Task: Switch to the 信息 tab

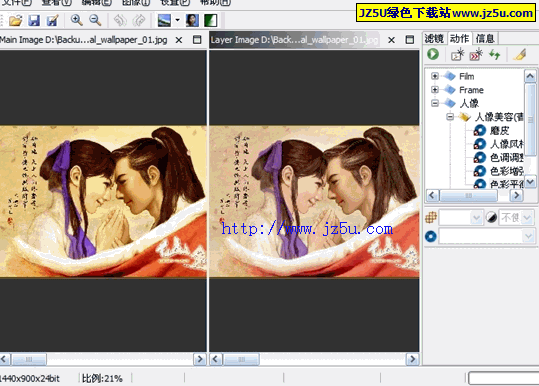Action: [485, 38]
